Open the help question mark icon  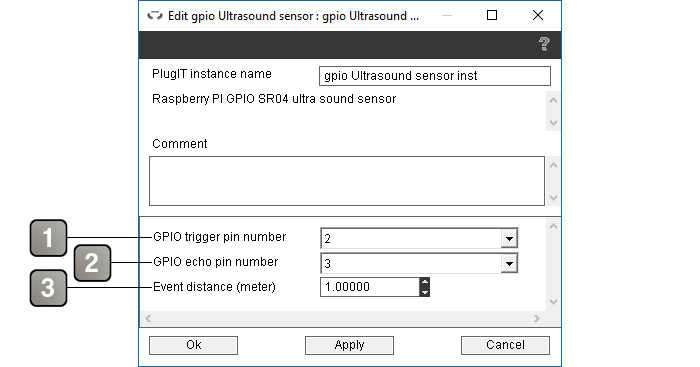tap(544, 44)
